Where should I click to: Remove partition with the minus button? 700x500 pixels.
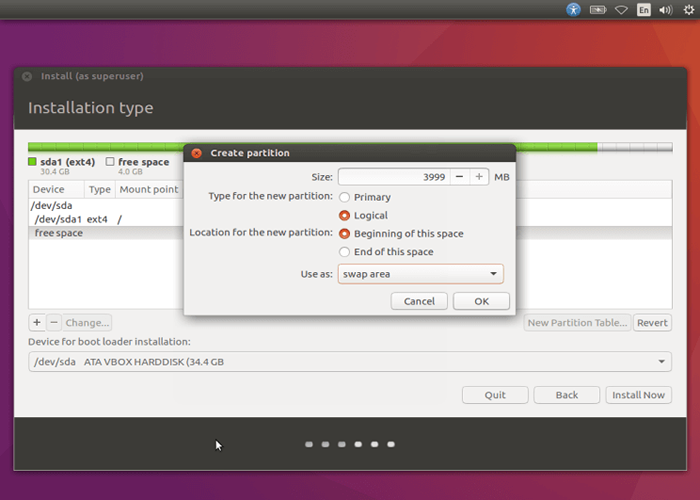pyautogui.click(x=54, y=322)
